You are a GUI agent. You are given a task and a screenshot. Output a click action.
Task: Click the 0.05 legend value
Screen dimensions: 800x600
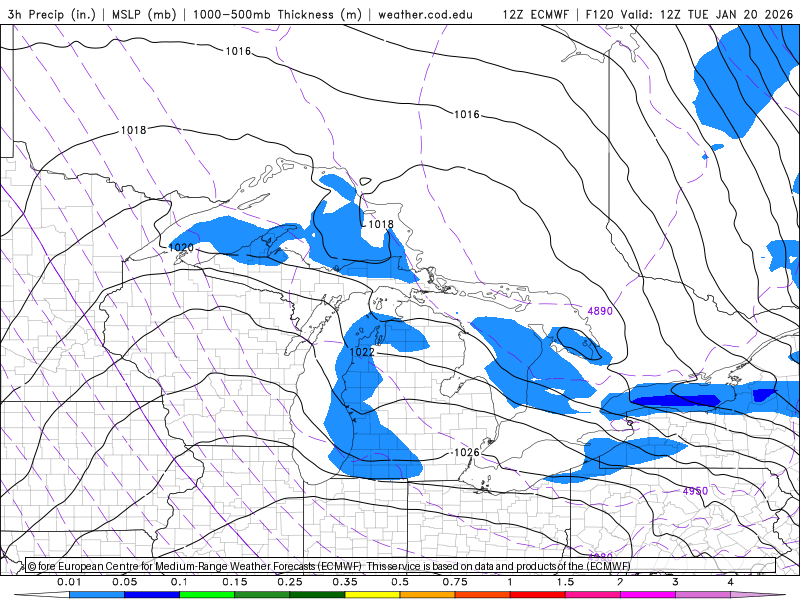[124, 582]
